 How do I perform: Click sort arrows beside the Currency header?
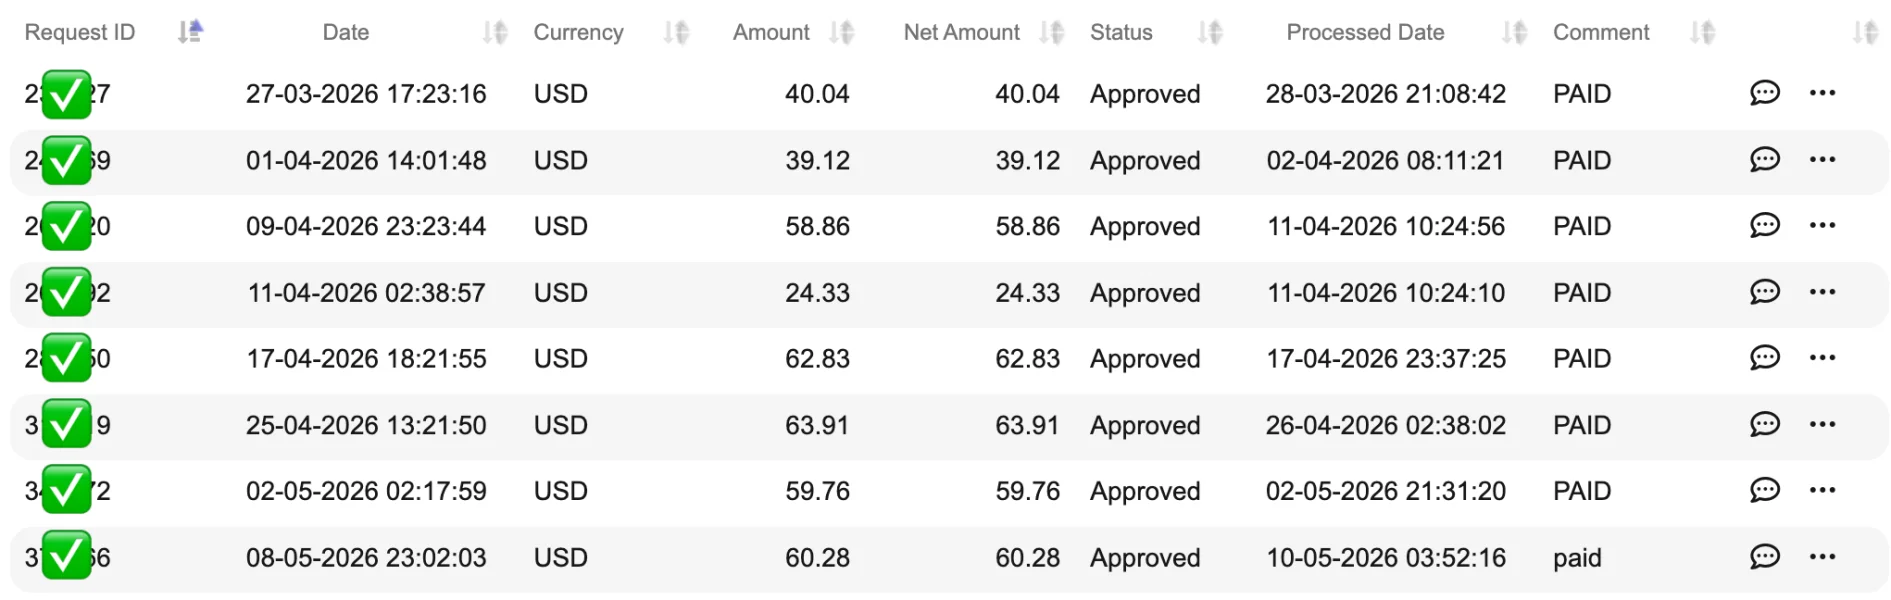[676, 32]
